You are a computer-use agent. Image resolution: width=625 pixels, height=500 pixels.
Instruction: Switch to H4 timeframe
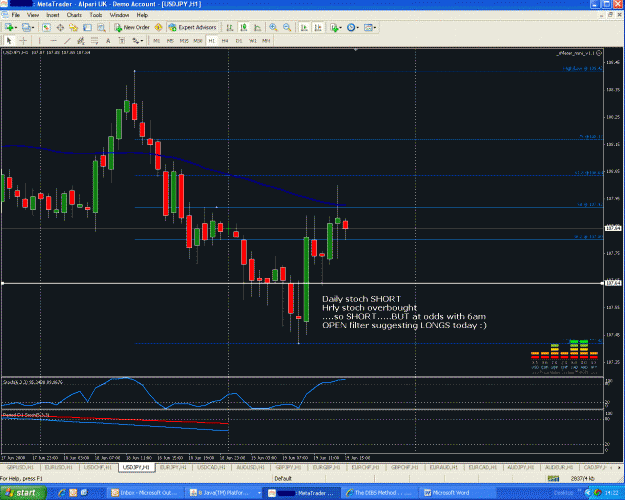click(x=225, y=41)
